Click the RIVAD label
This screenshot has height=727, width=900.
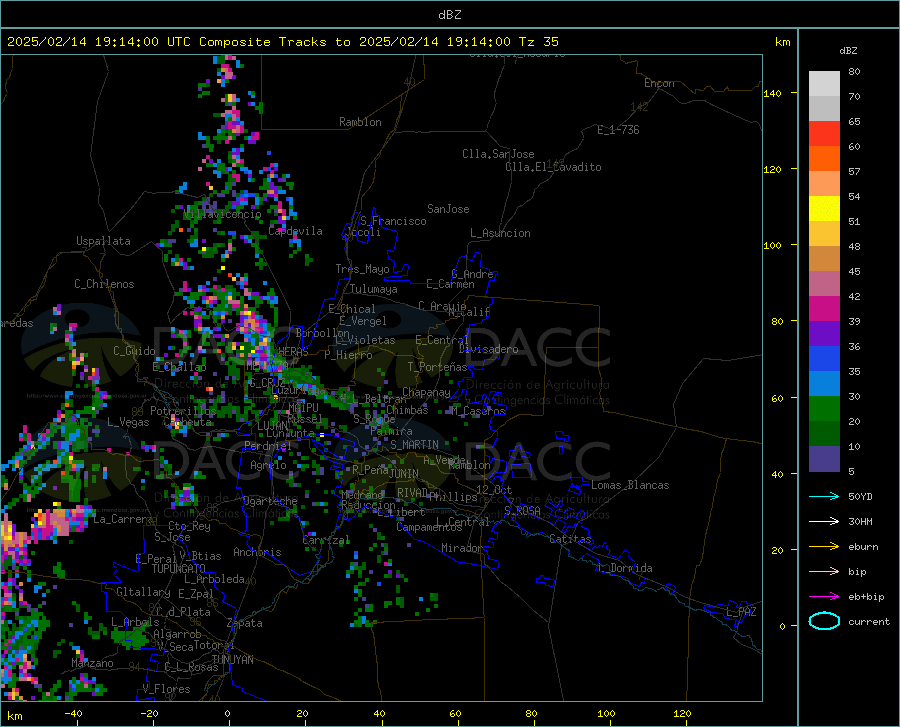tap(412, 493)
